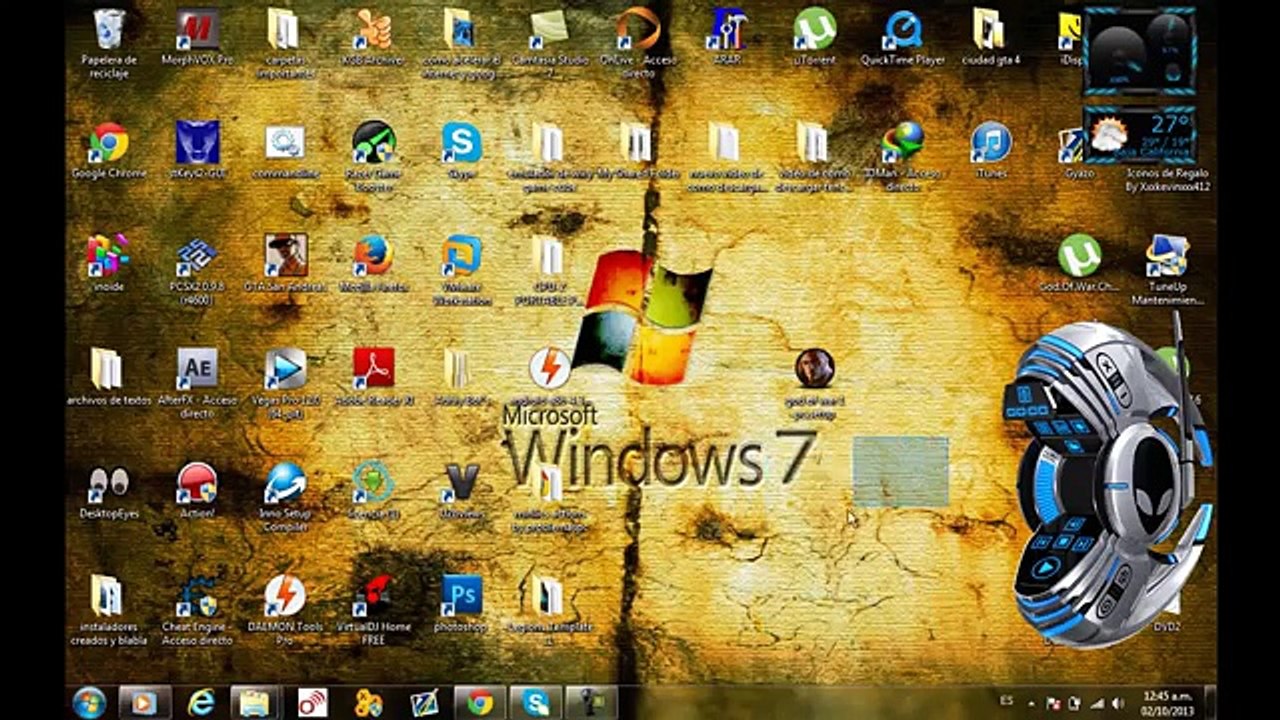
Task: Launch the DAEMON Tools Pro shortcut
Action: click(285, 596)
